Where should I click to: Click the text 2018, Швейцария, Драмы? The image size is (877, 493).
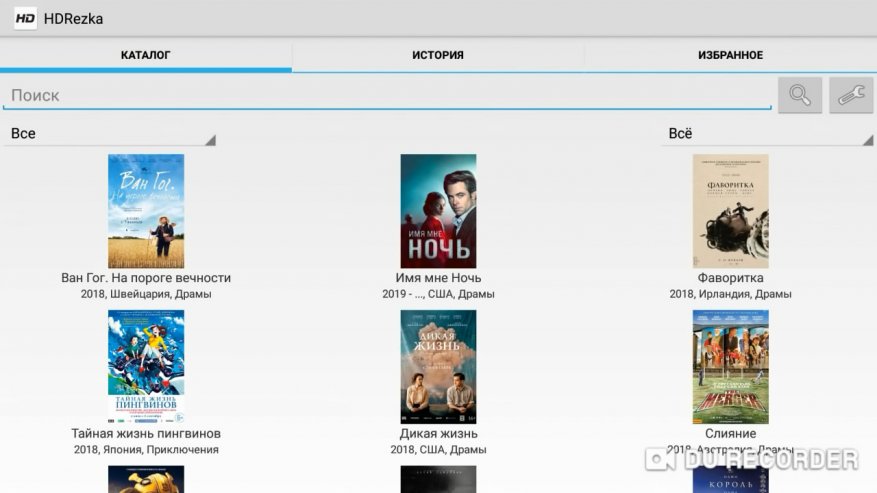[x=146, y=294]
